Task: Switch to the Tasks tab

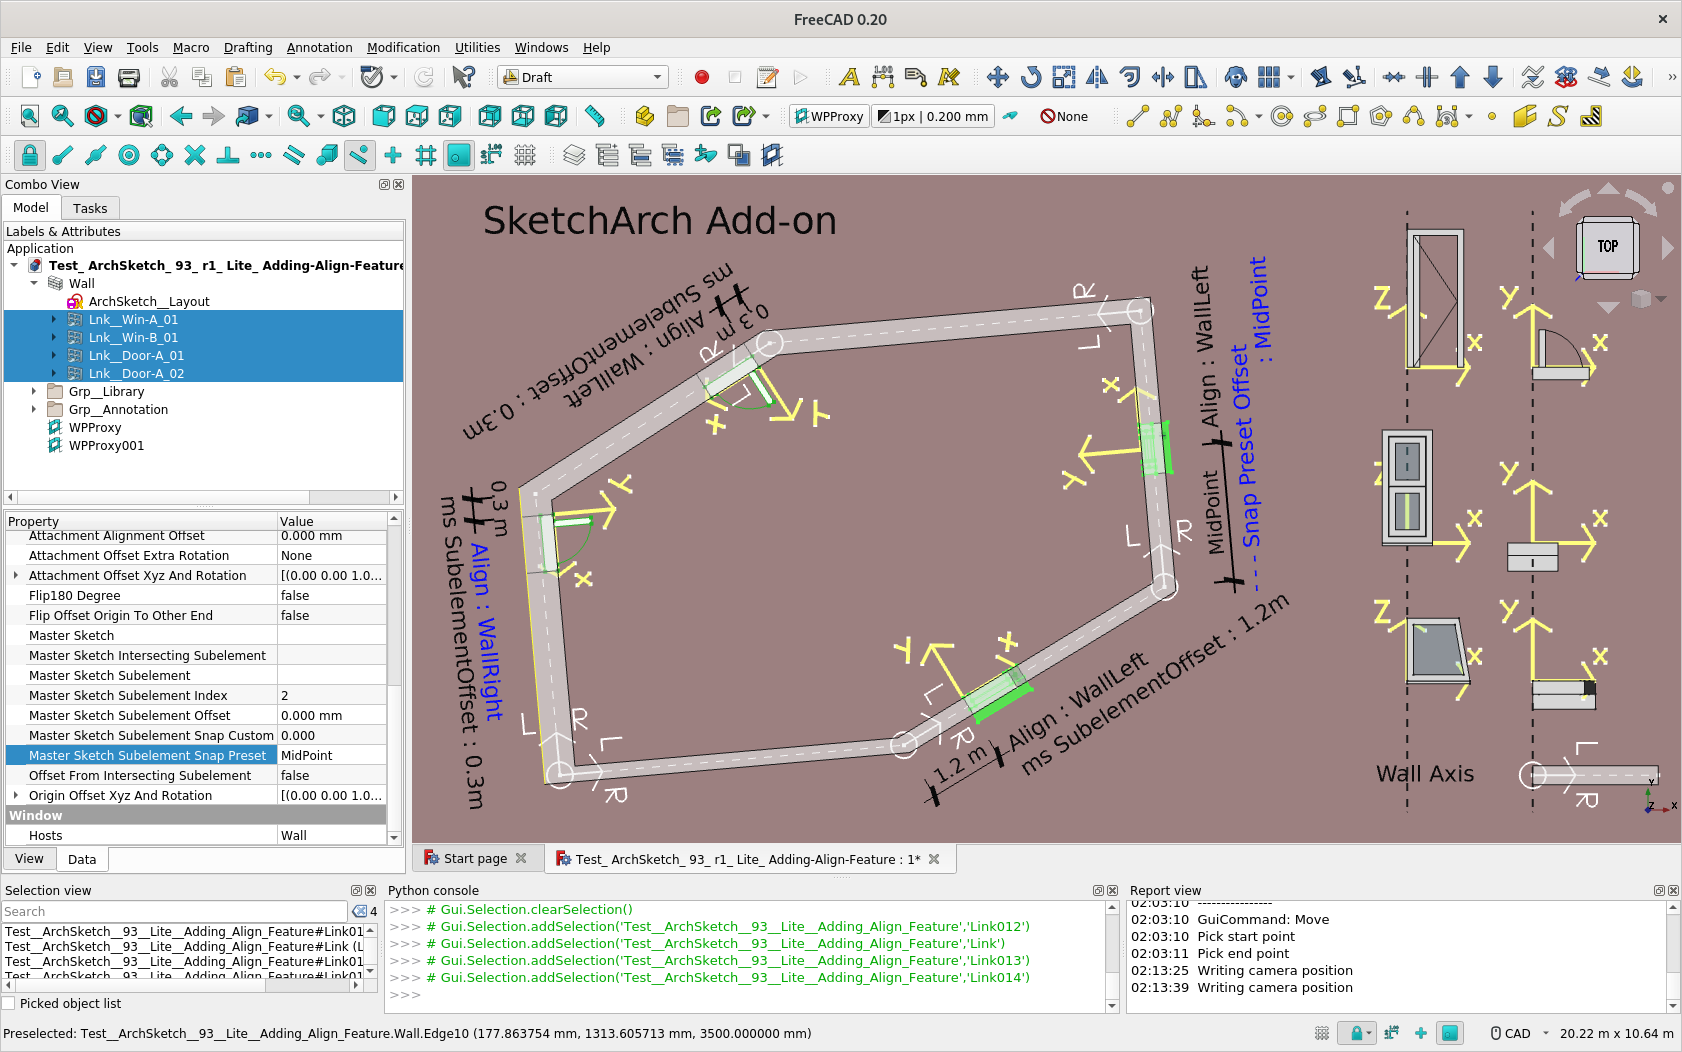Action: tap(90, 208)
